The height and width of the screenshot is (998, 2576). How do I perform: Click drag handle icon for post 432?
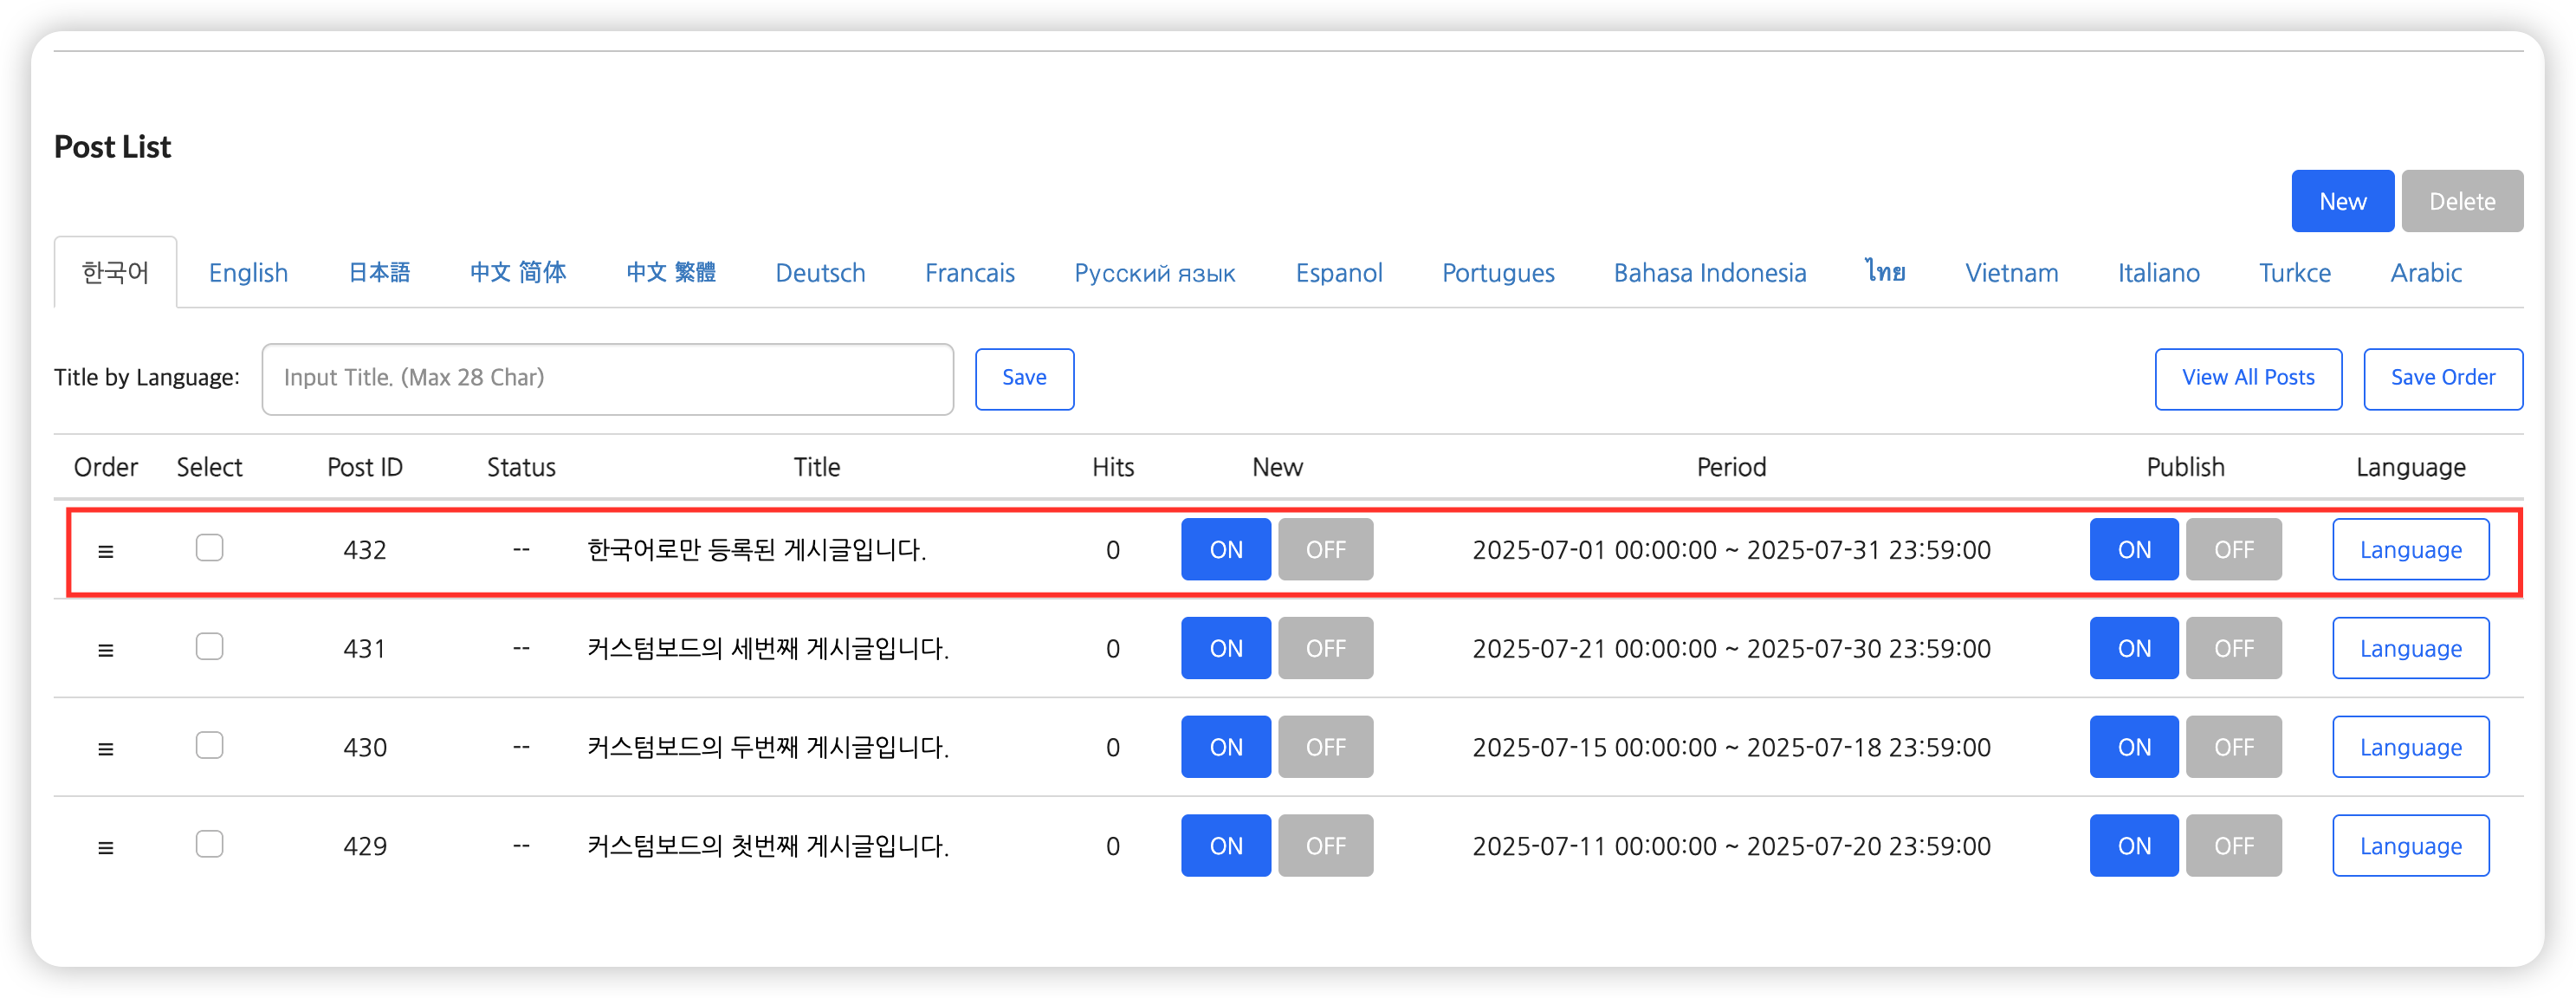point(105,551)
